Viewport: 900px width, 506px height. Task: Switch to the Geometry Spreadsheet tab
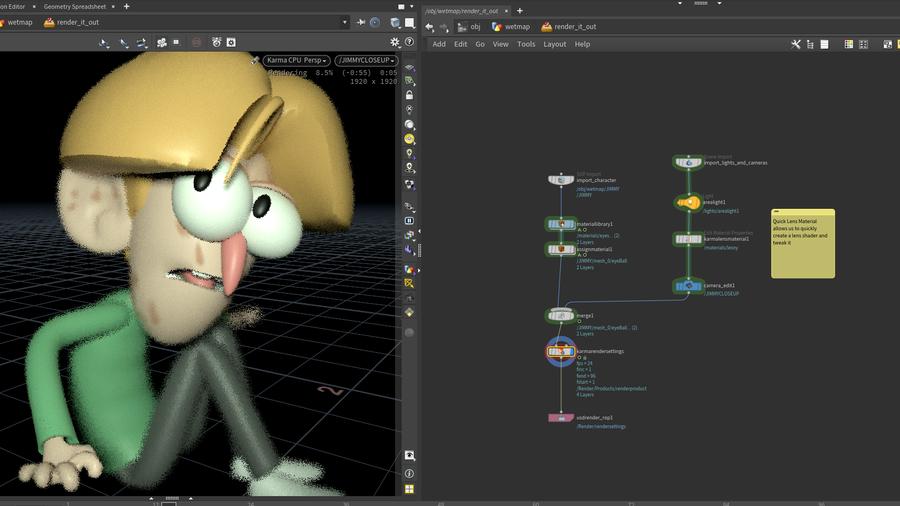click(75, 6)
